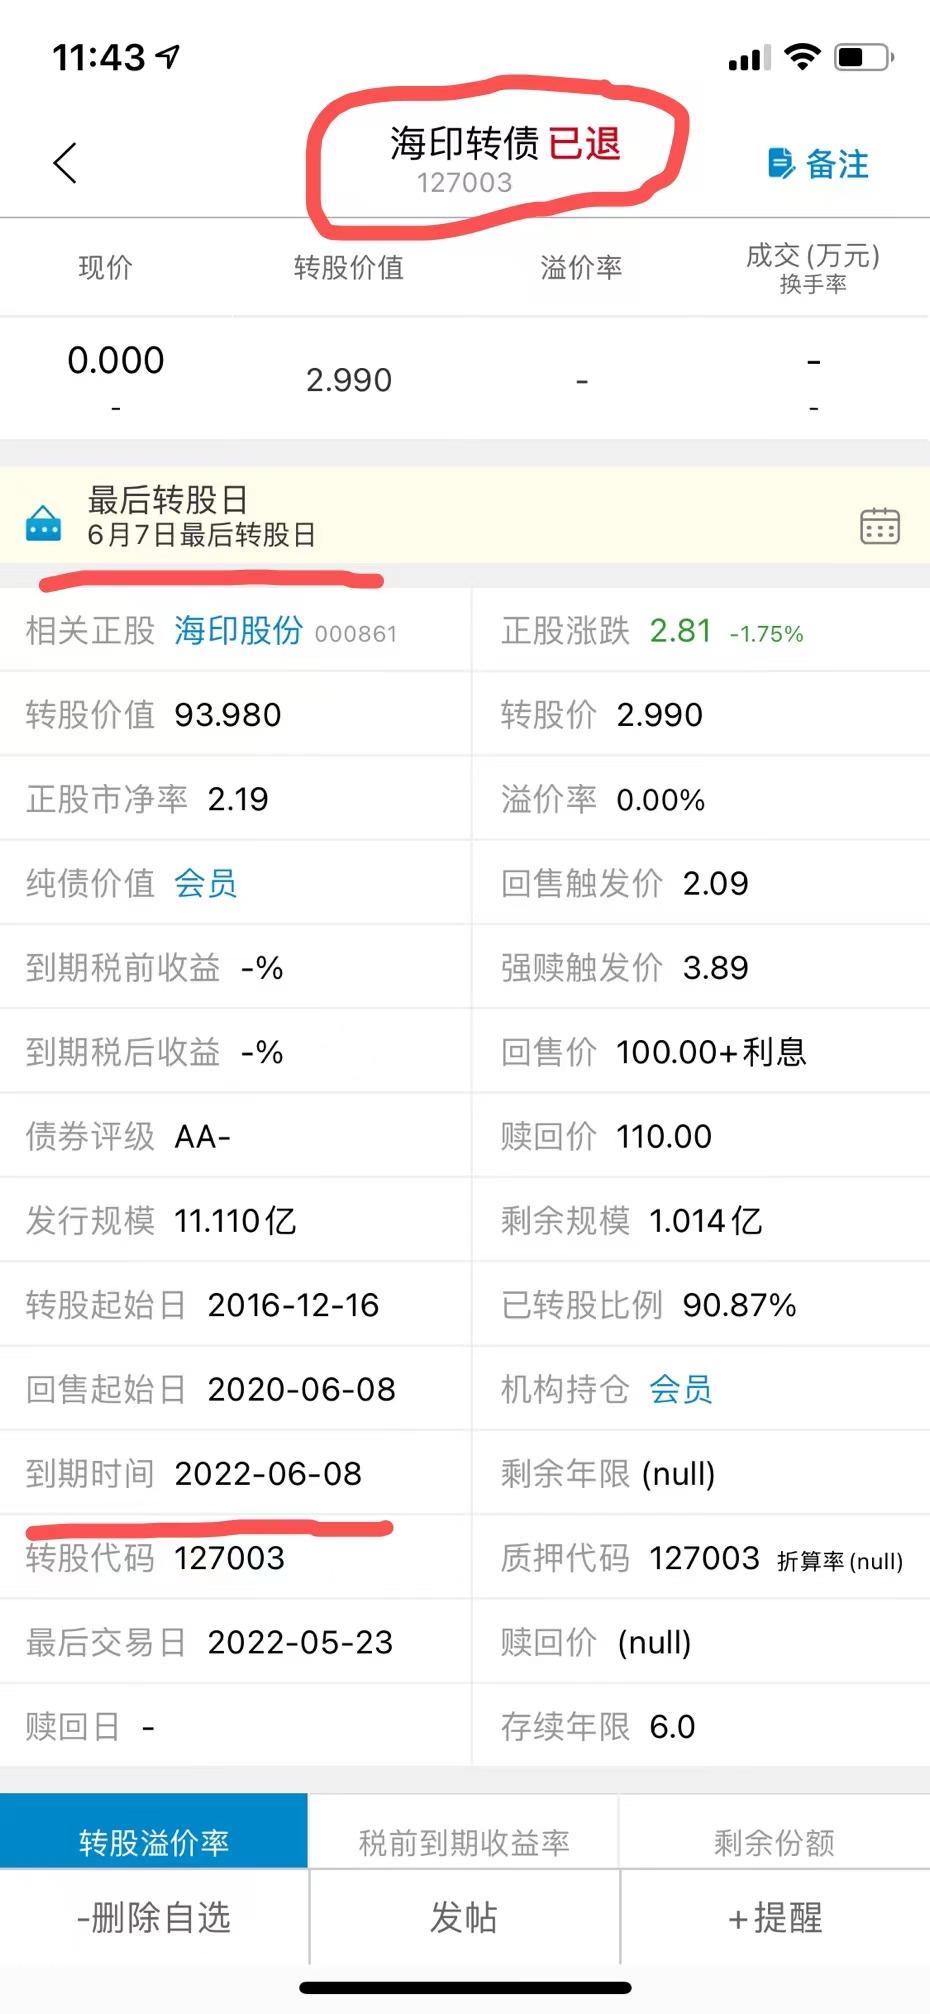The image size is (930, 2014).
Task: Tap the 溢价率 column header
Action: pyautogui.click(x=581, y=267)
